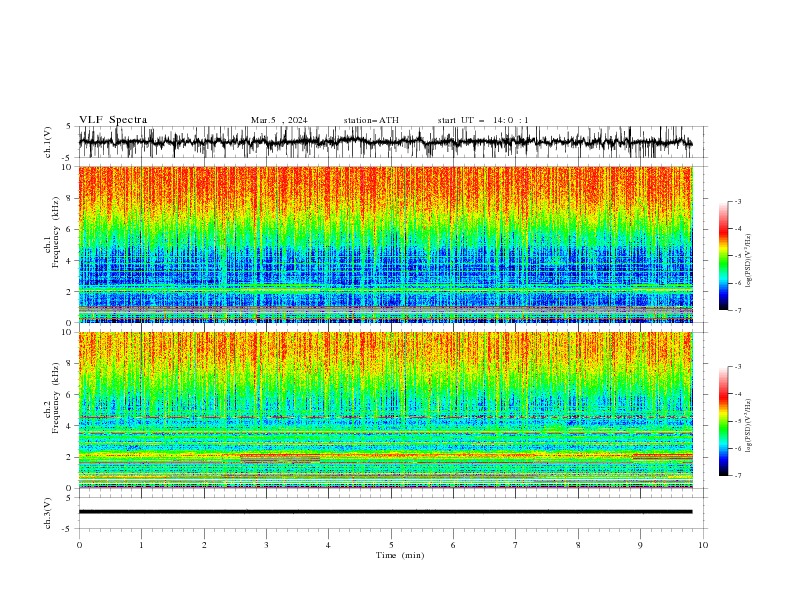The image size is (792, 612).
Task: Click the log(PSD) label beside ch.1 color bar
Action: (749, 261)
